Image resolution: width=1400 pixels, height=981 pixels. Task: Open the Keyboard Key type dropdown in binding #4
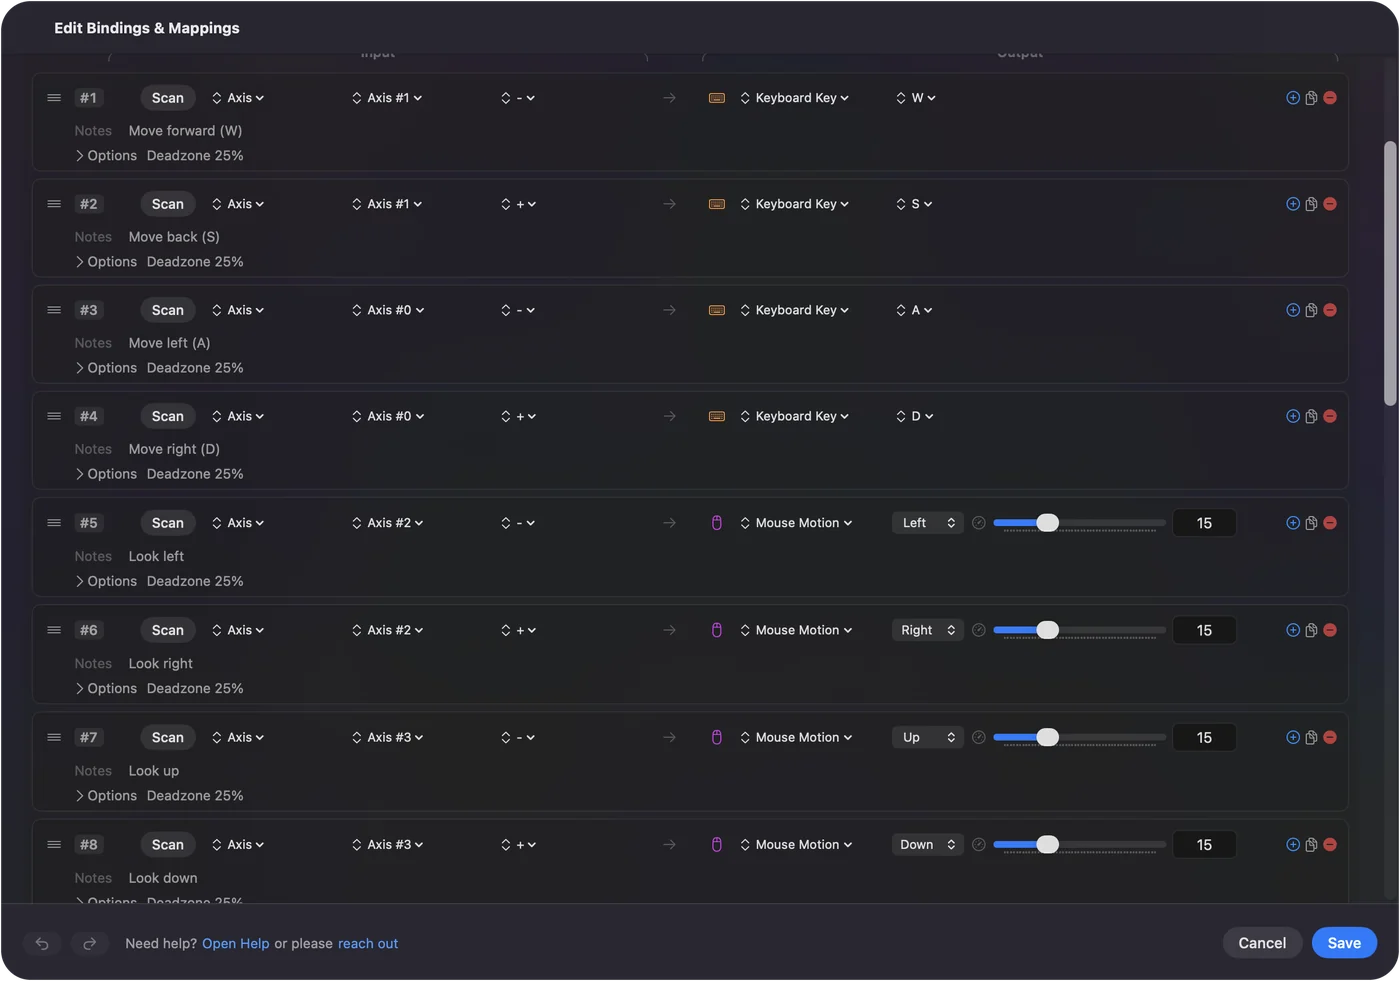(795, 416)
